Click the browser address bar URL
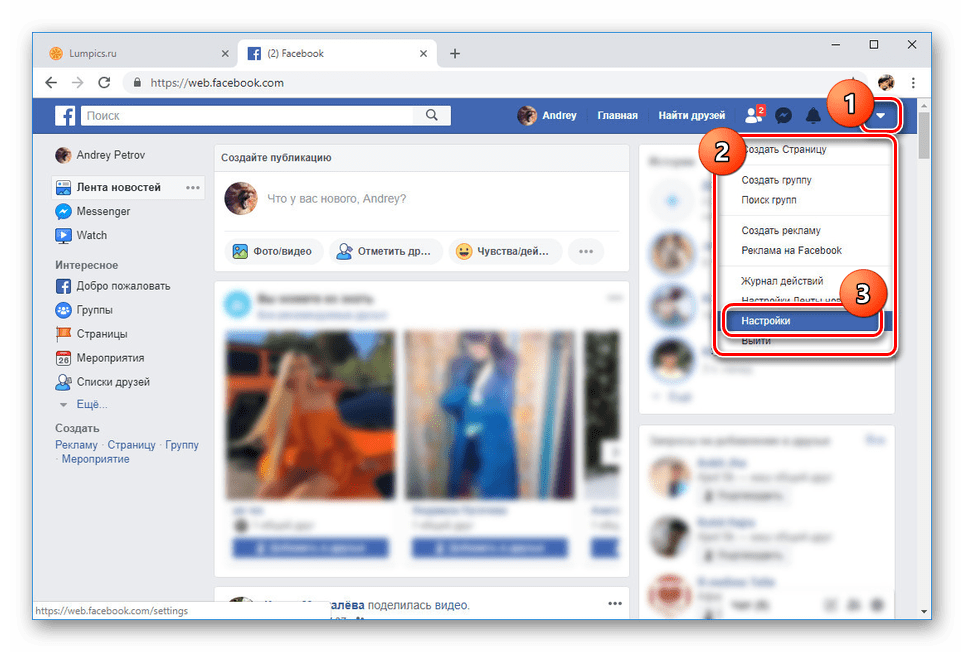Screen dimensions: 964x652 (217, 82)
